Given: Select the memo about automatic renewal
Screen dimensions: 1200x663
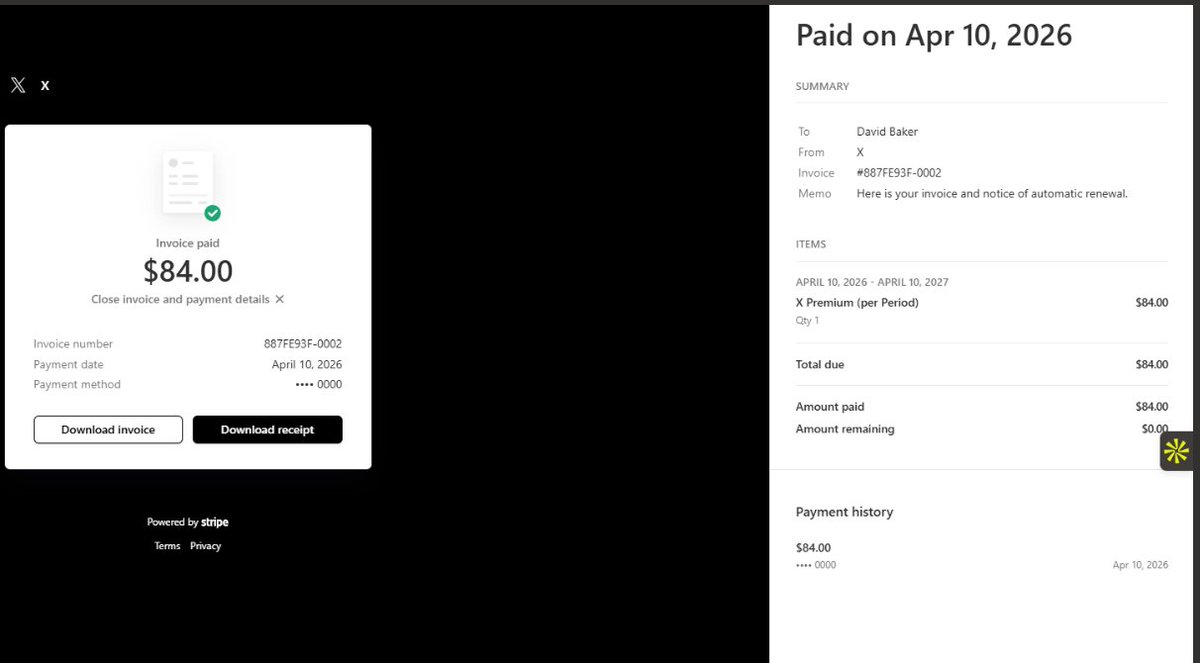Looking at the screenshot, I should point(992,194).
